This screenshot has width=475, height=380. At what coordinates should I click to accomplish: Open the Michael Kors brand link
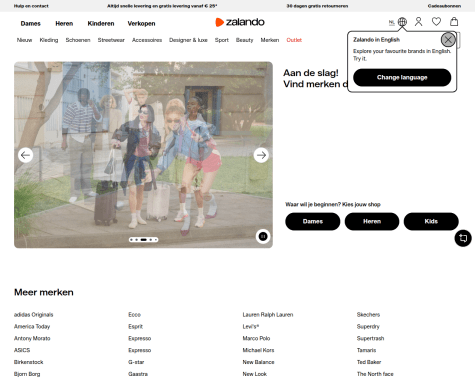pos(258,350)
